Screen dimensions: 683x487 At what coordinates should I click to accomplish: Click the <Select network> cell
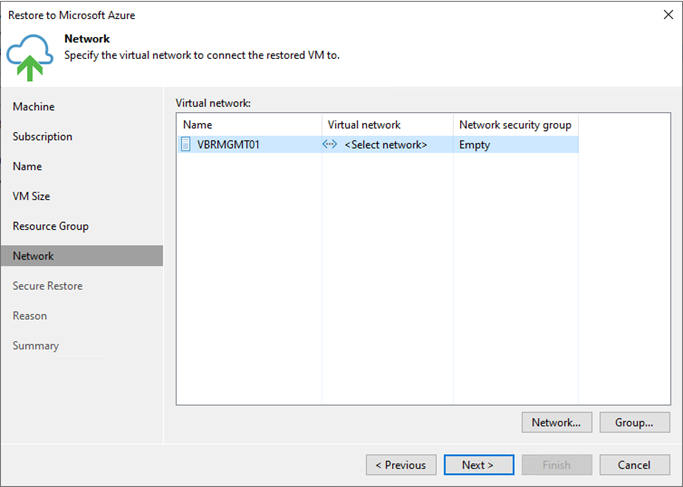click(x=385, y=145)
